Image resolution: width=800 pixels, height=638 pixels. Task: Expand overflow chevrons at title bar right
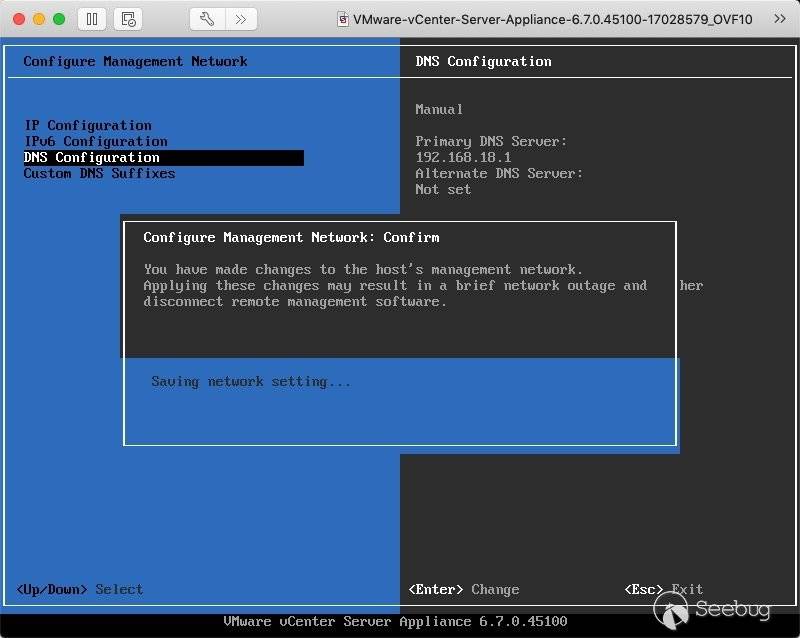[x=779, y=19]
